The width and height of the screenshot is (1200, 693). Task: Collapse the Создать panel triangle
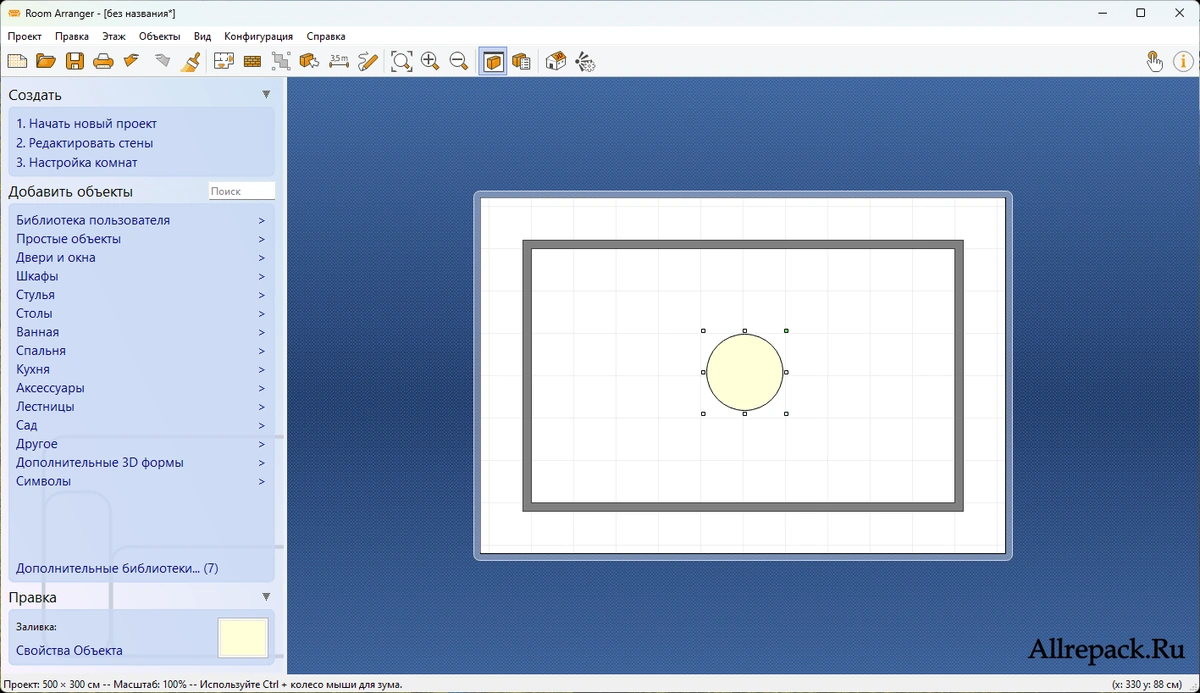click(266, 95)
